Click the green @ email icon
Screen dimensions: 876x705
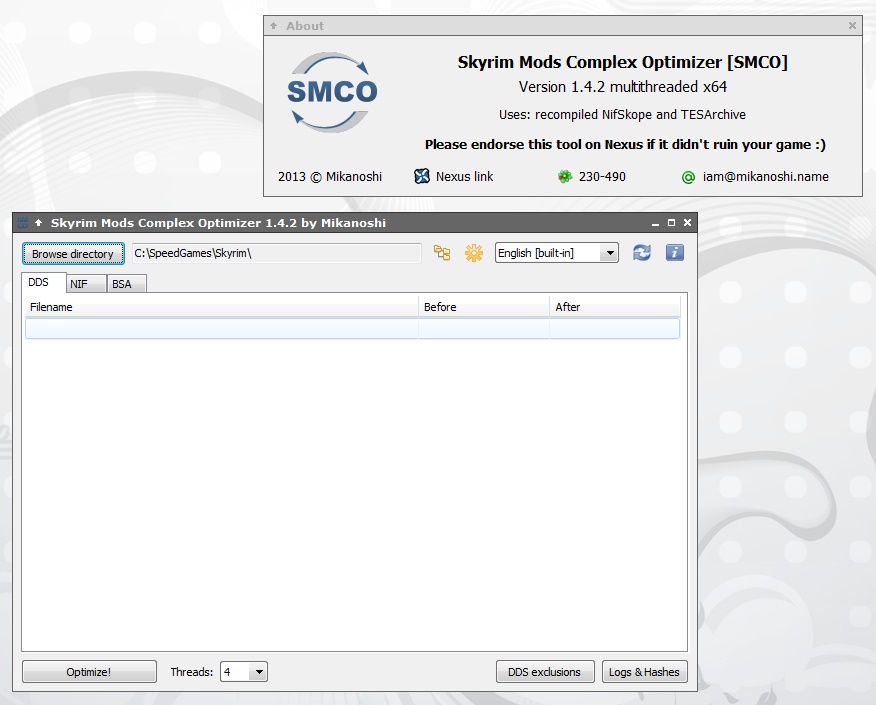688,177
